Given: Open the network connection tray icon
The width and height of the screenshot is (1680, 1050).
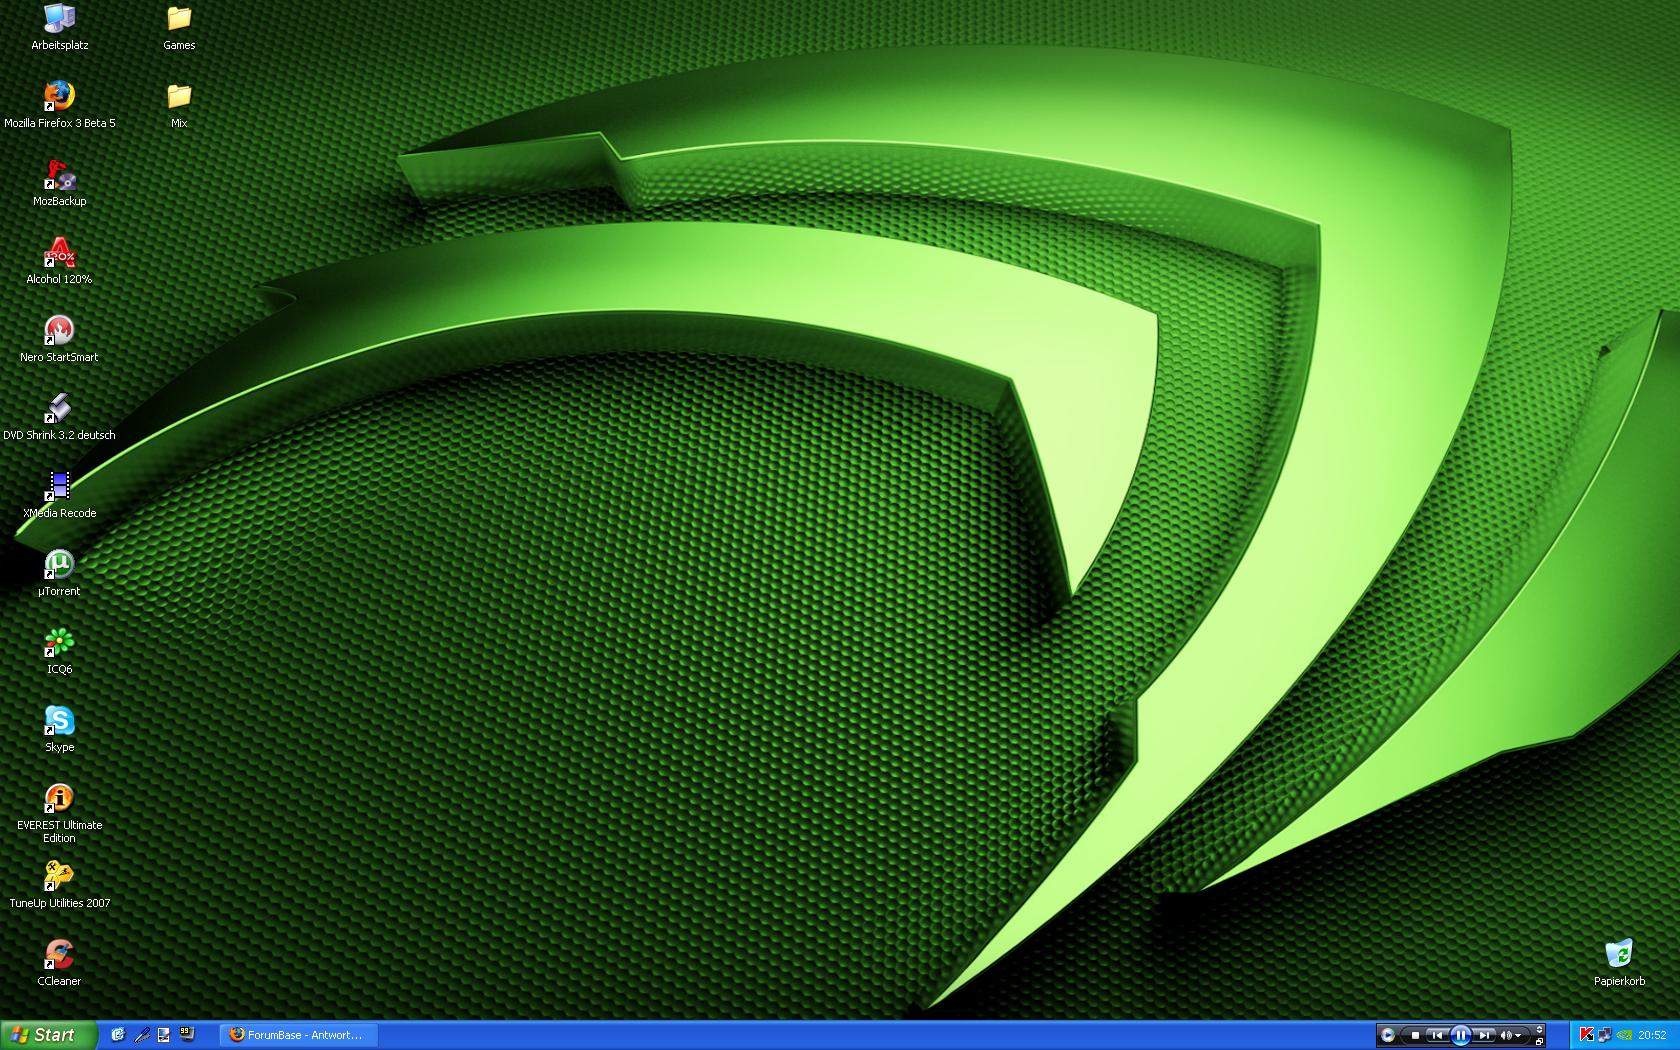Looking at the screenshot, I should pos(1605,1035).
